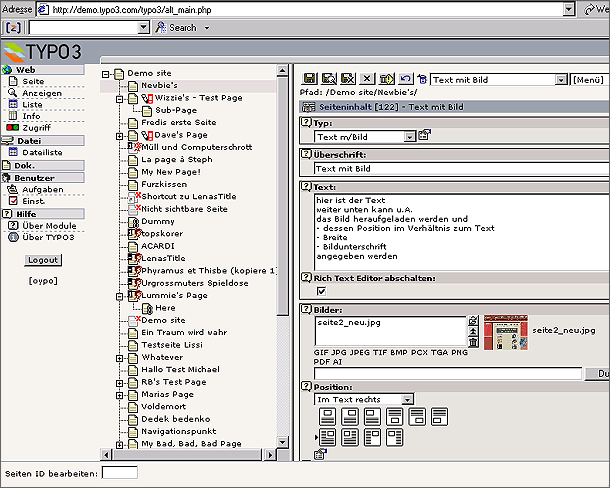Open the Anzeigen module
The image size is (610, 488).
[42, 93]
